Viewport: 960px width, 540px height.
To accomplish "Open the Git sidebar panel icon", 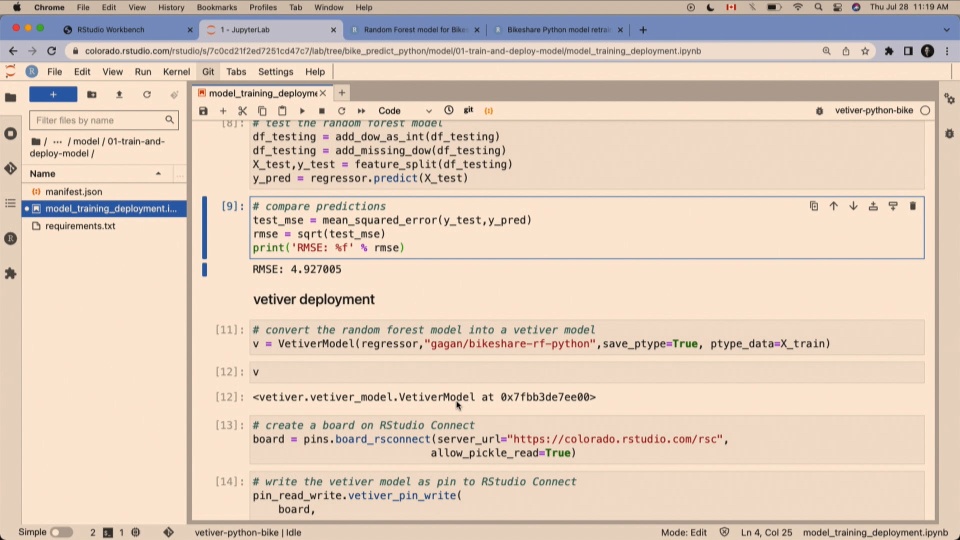I will click(10, 168).
